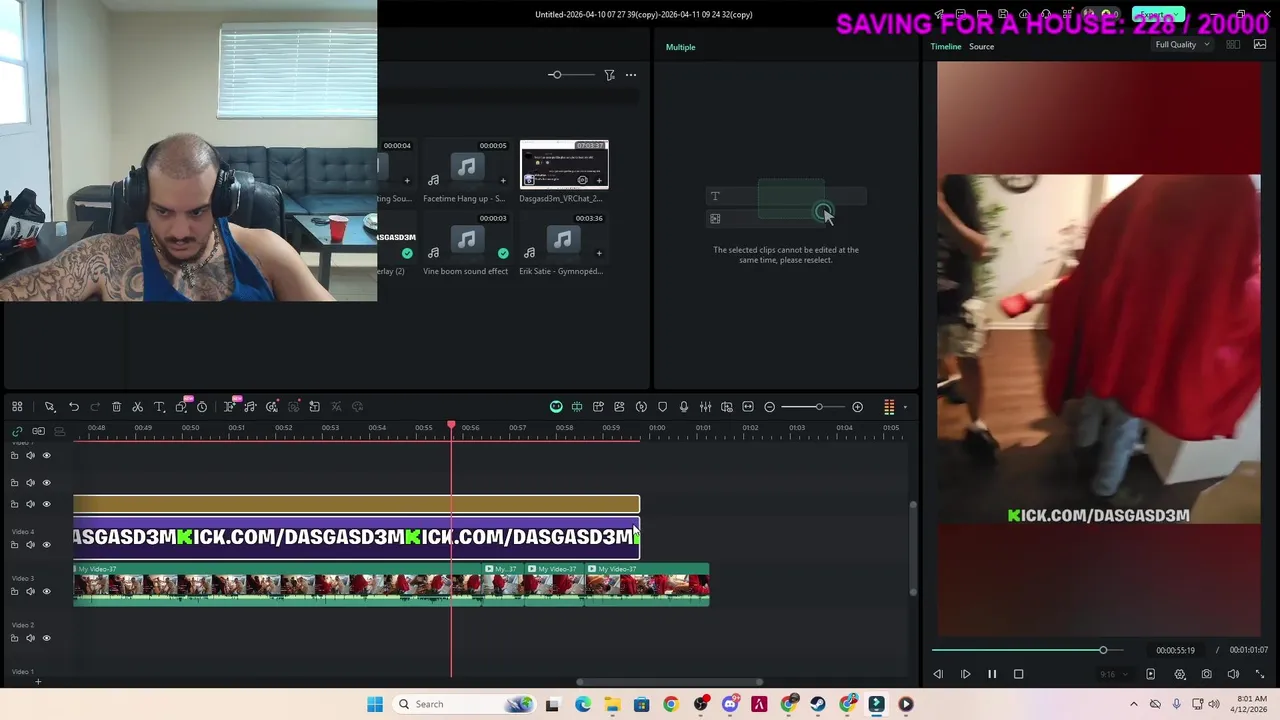Lock the Video 2 track
This screenshot has width=1280, height=720.
pyautogui.click(x=14, y=638)
